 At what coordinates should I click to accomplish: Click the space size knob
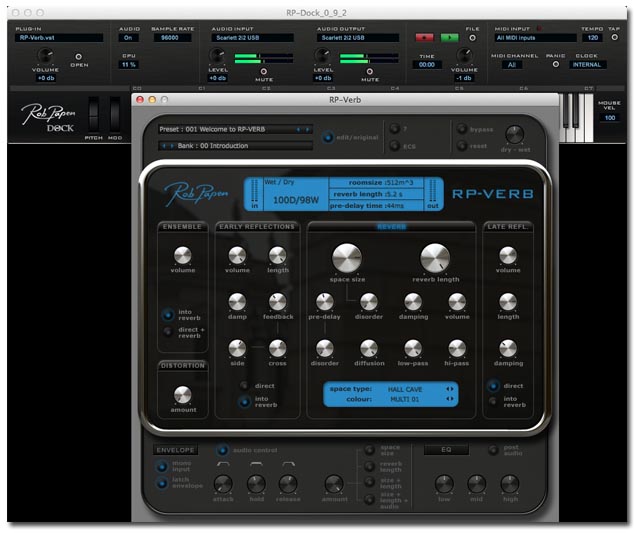pos(347,258)
